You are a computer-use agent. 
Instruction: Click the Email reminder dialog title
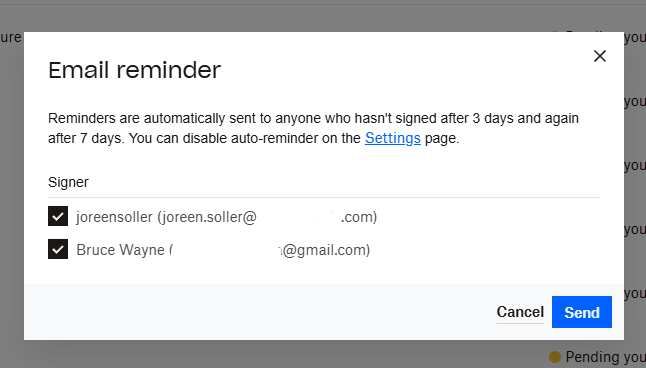point(135,70)
